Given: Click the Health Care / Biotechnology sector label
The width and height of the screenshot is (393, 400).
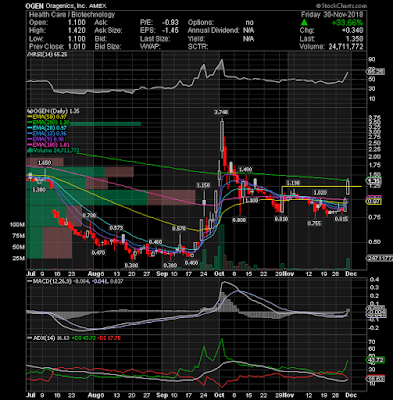Looking at the screenshot, I should pos(72,15).
